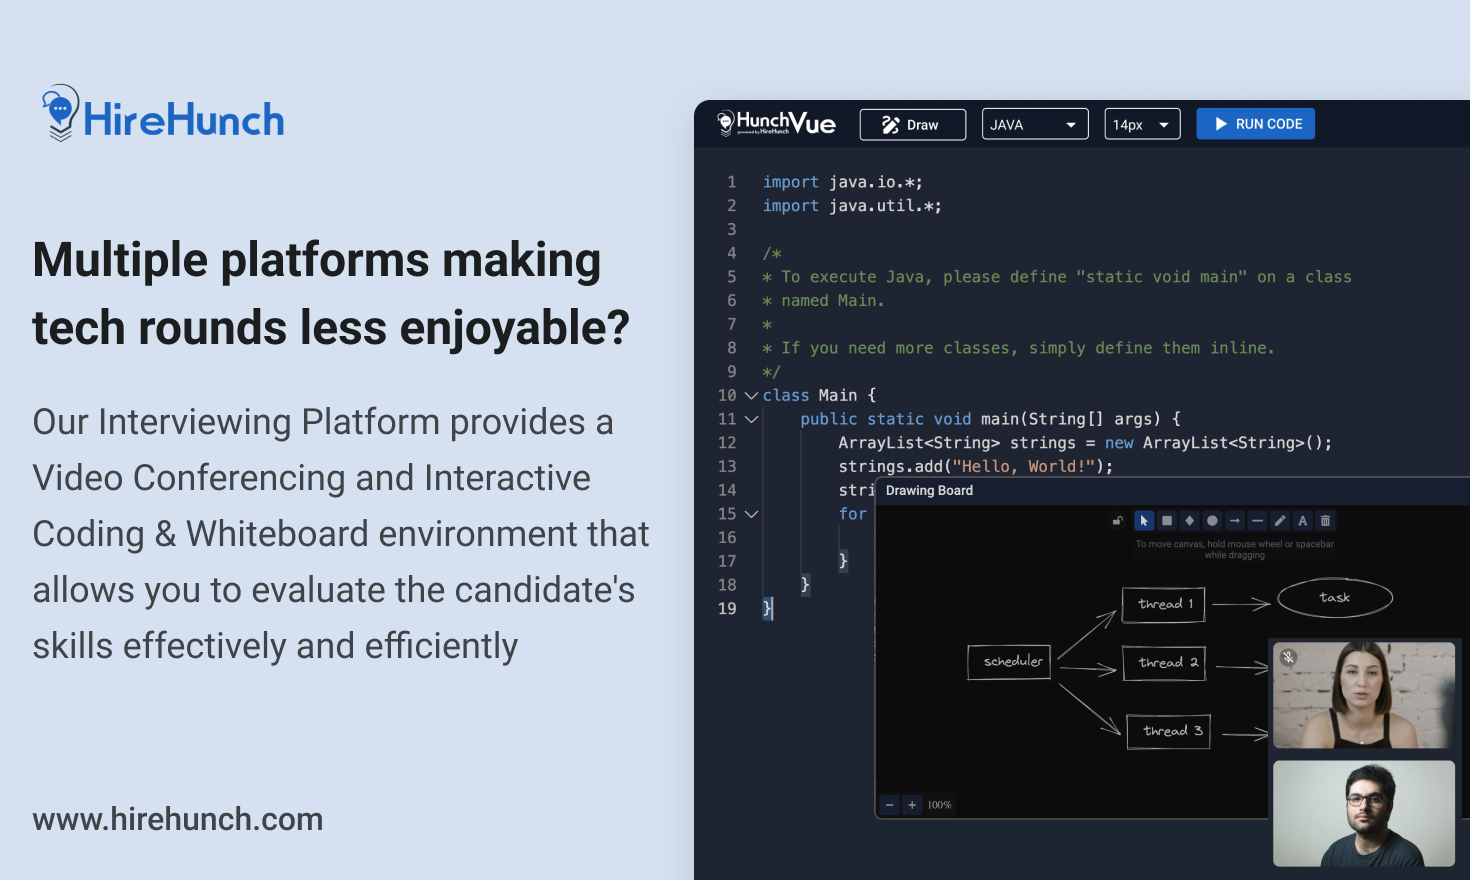Click the strings.add("Hello, World!") line
Viewport: 1470px width, 880px height.
(975, 467)
